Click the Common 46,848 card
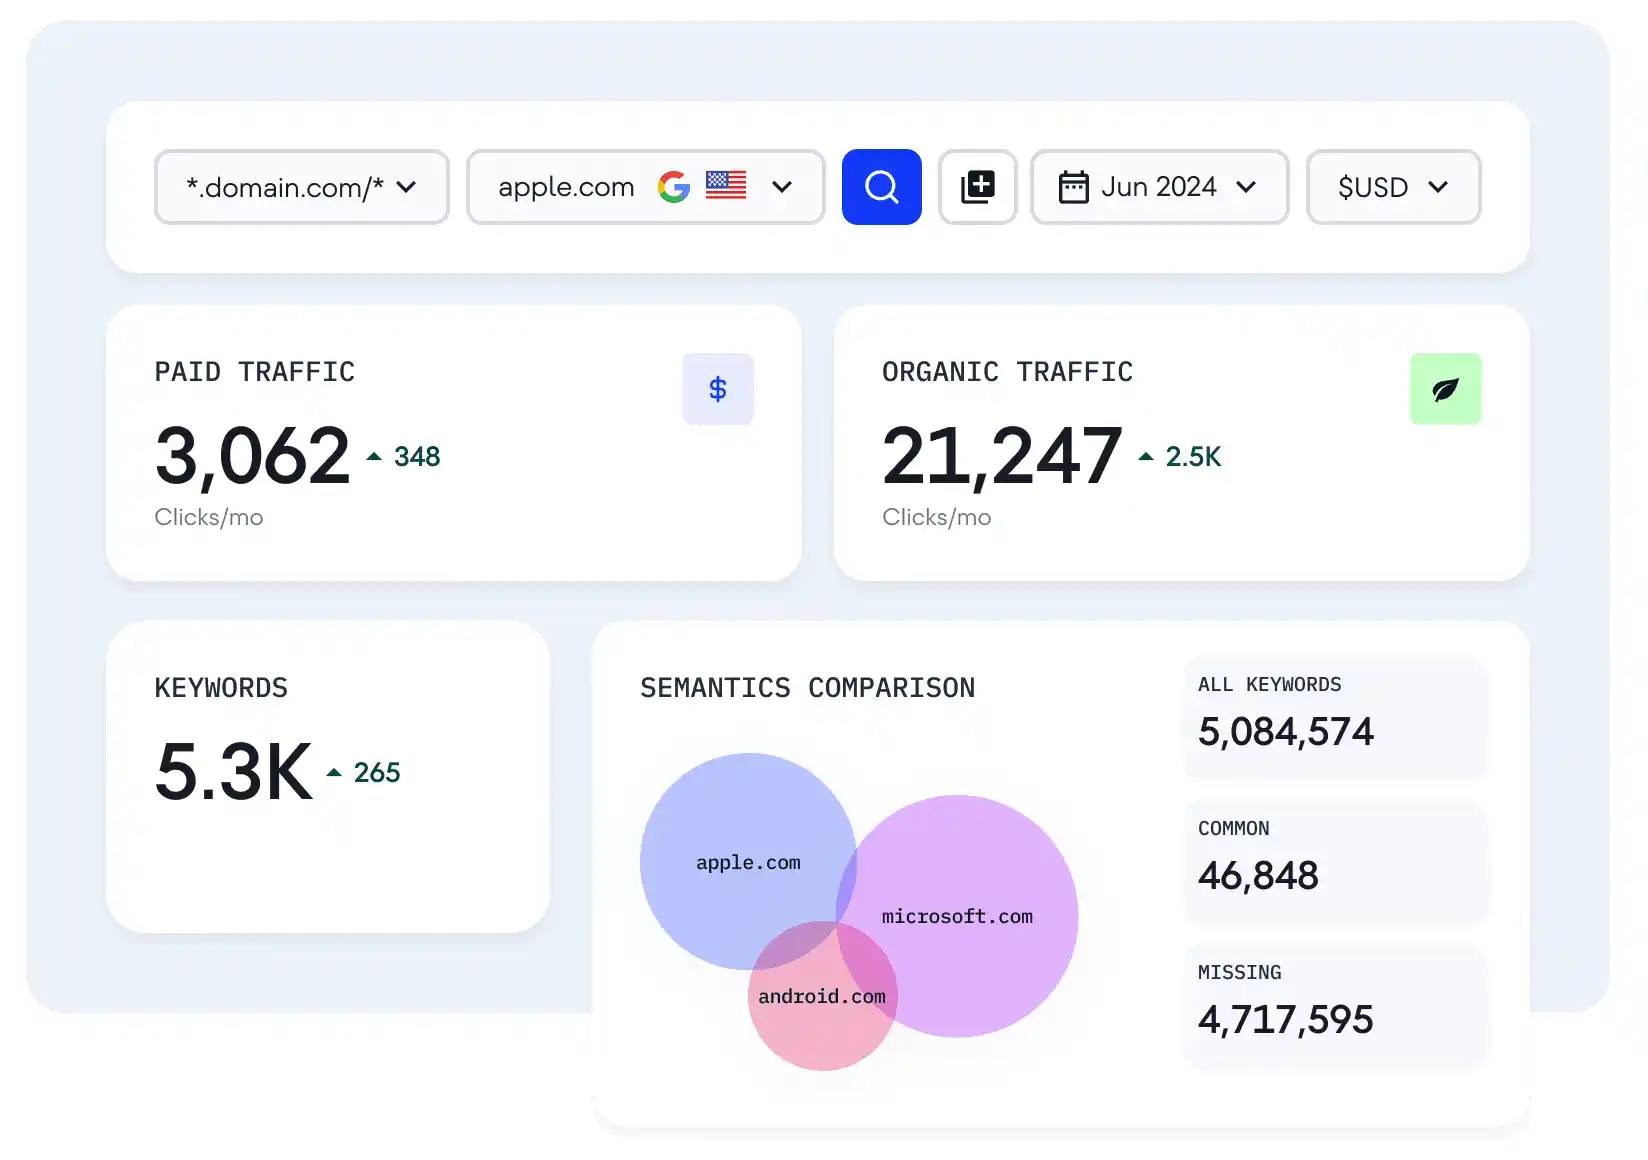 click(x=1336, y=861)
